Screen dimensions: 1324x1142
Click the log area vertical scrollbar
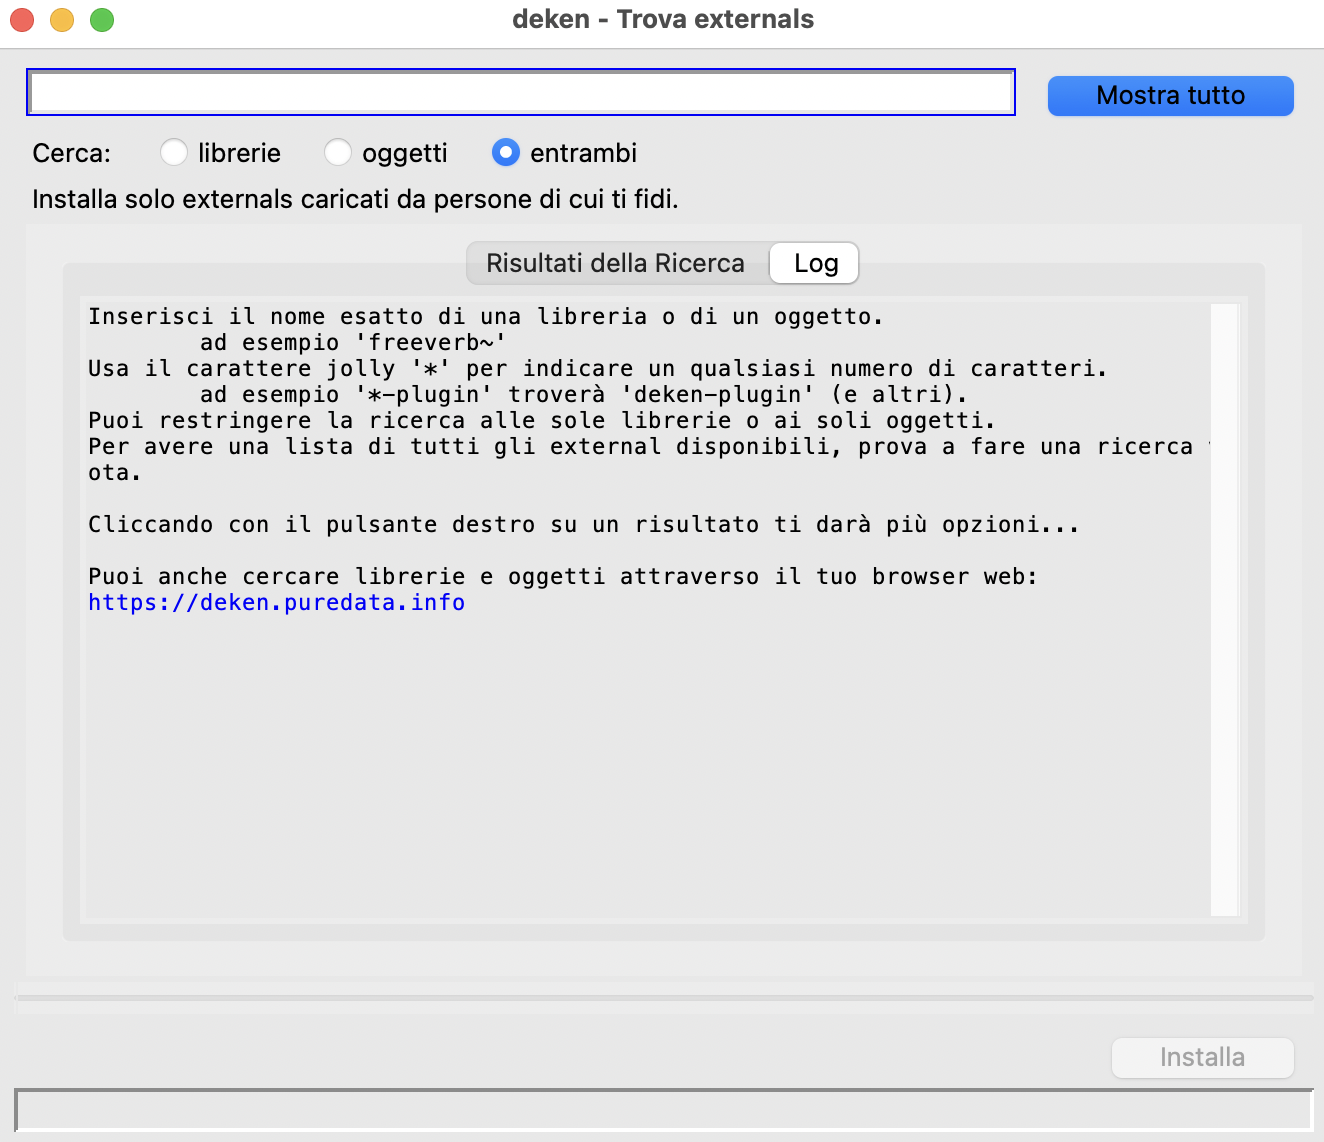[x=1224, y=609]
